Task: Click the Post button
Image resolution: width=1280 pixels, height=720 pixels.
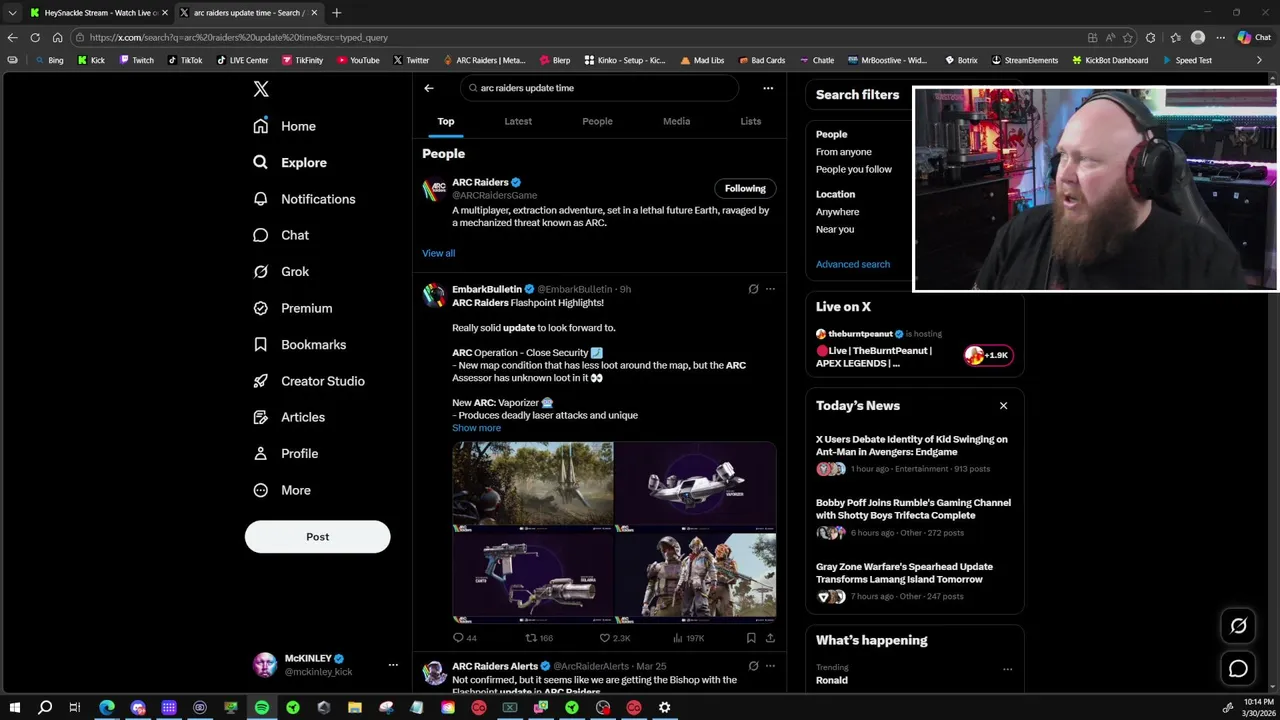Action: [317, 537]
